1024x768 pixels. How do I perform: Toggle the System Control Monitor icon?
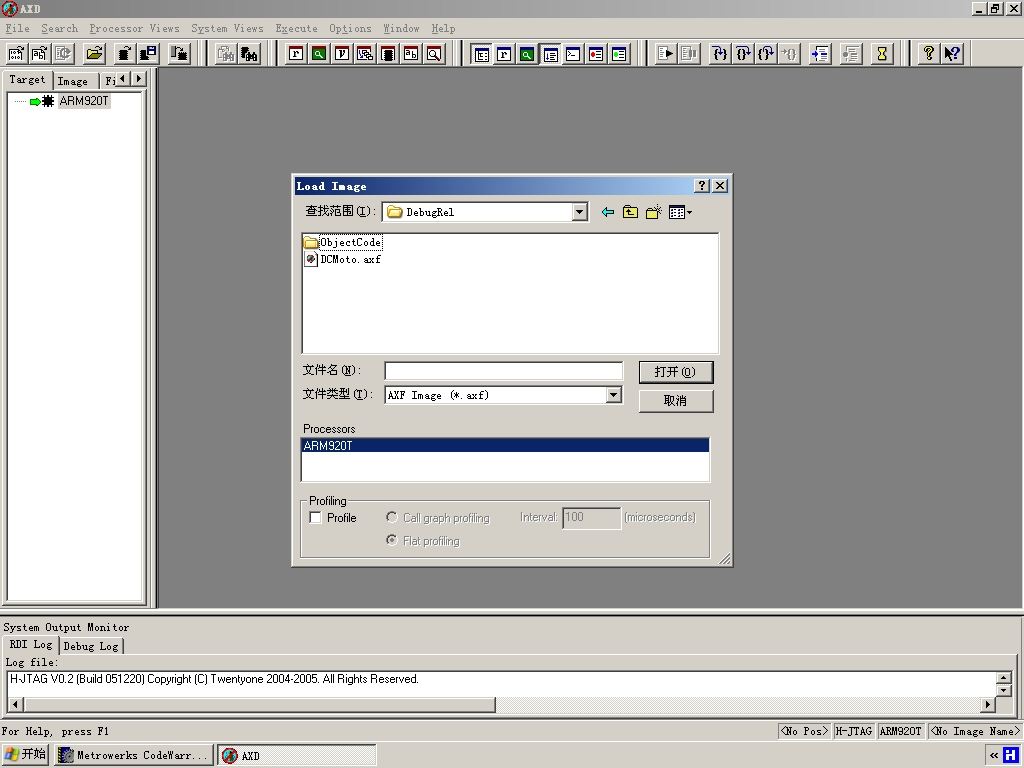pyautogui.click(x=481, y=54)
